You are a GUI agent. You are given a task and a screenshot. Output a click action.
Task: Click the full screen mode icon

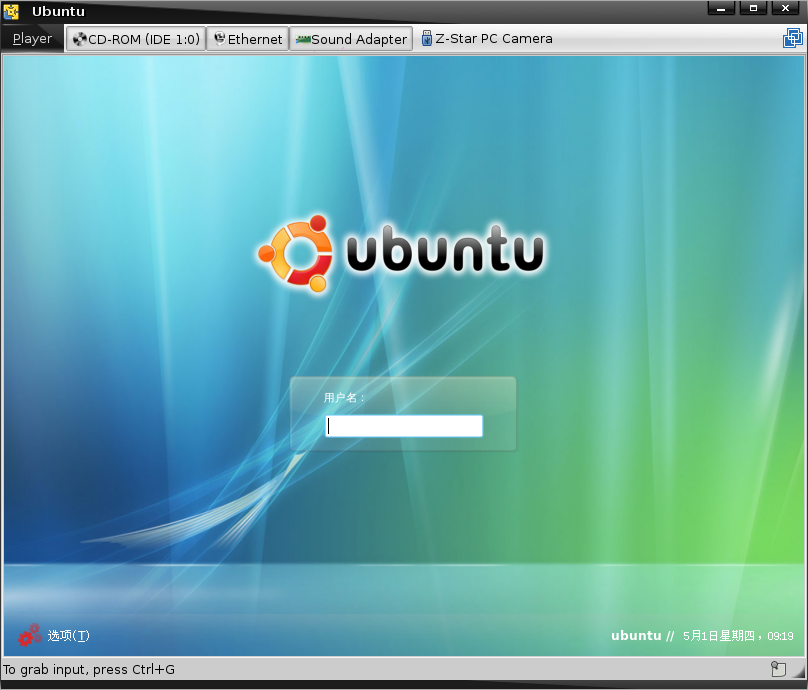(793, 38)
